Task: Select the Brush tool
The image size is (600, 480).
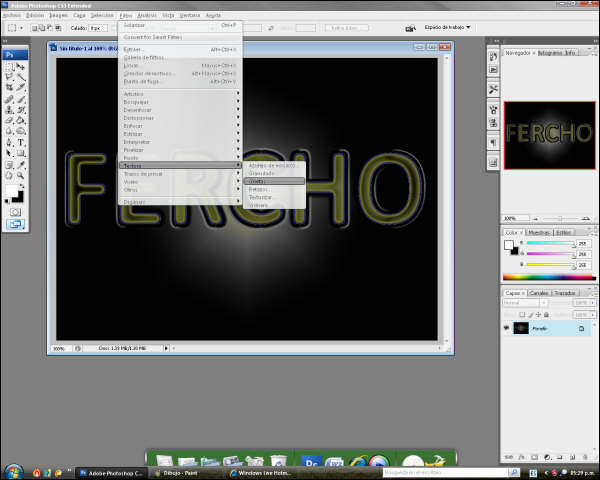Action: coord(21,99)
